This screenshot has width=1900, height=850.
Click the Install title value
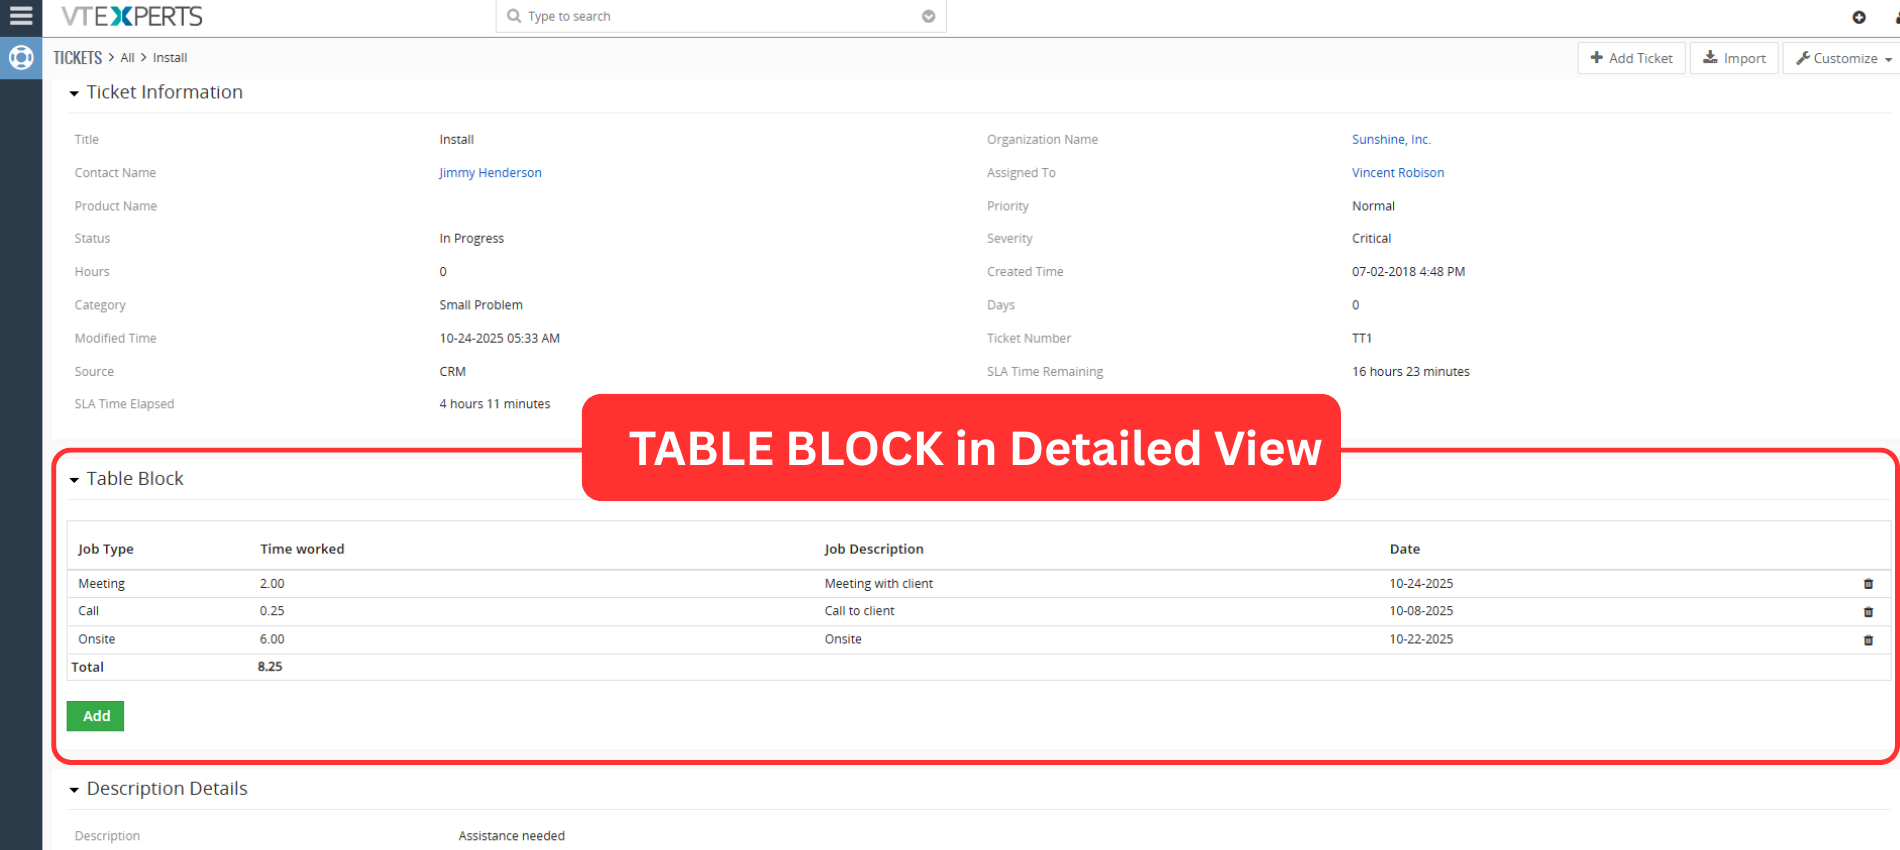[457, 140]
